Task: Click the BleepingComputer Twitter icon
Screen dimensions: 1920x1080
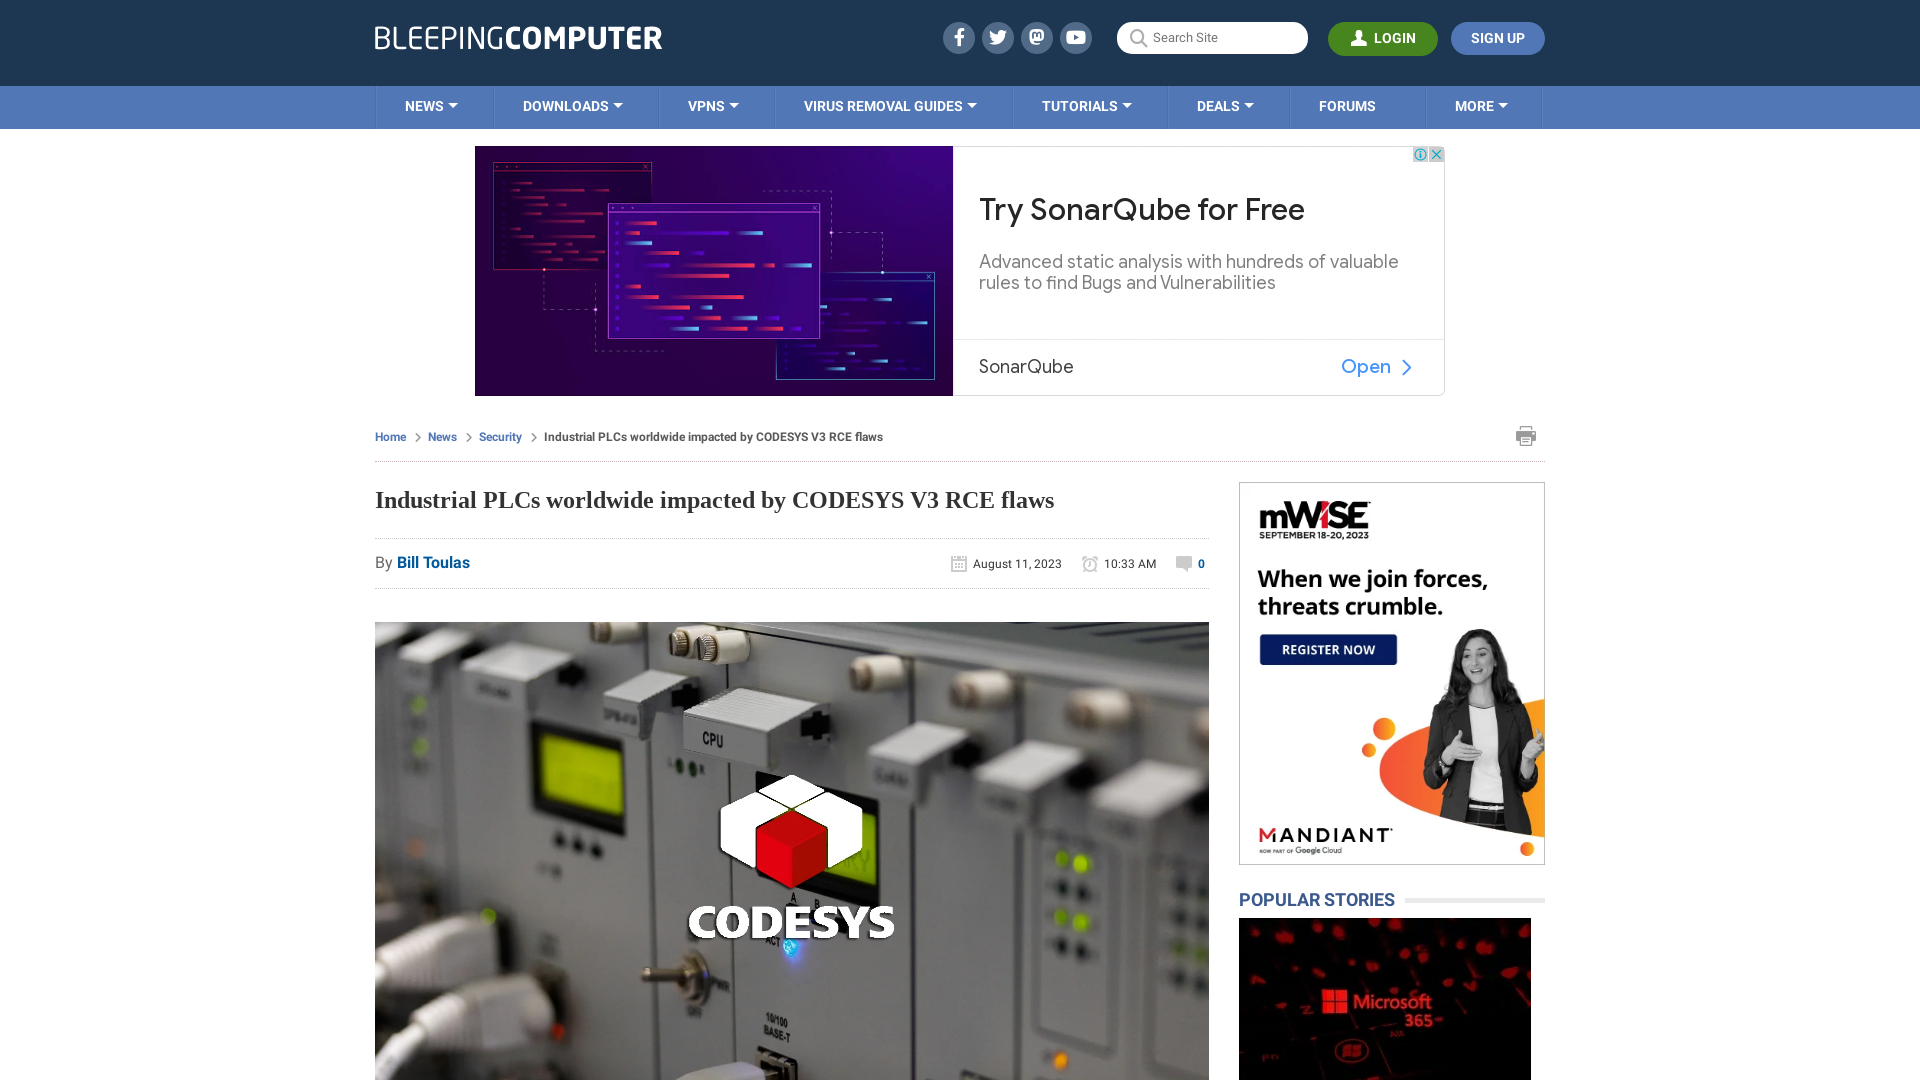Action: [997, 37]
